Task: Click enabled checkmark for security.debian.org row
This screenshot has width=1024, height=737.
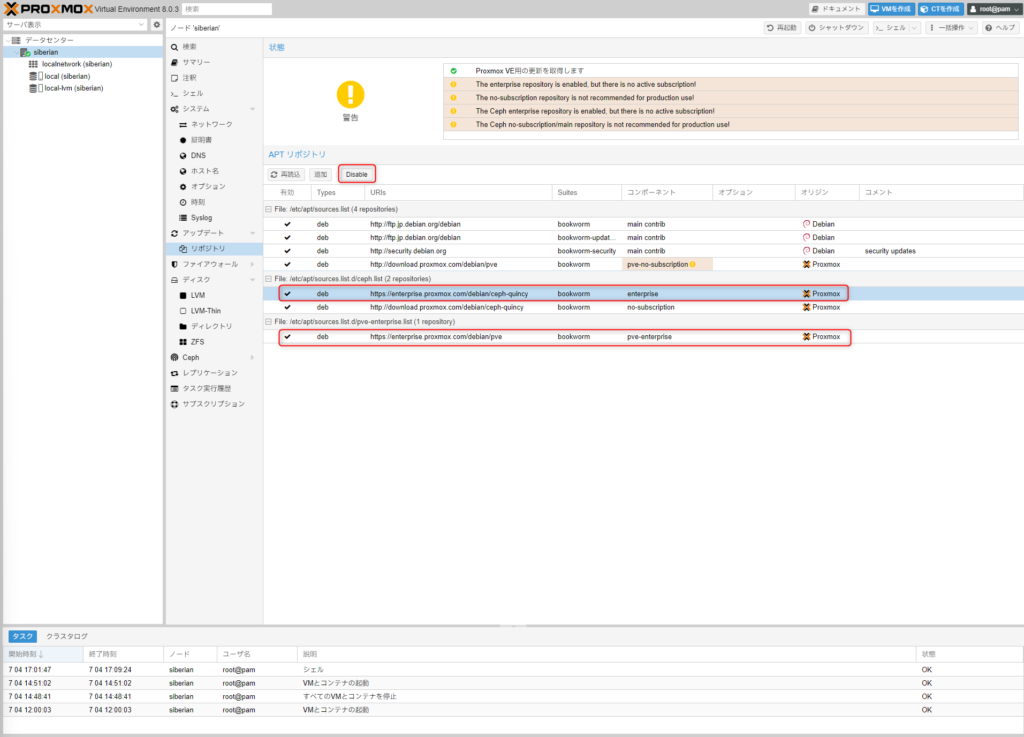Action: pyautogui.click(x=287, y=251)
